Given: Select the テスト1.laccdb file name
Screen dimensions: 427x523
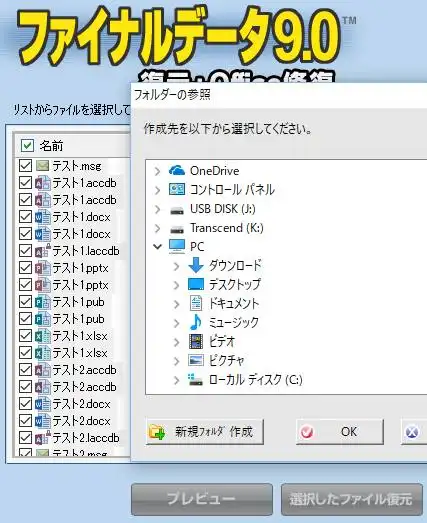Looking at the screenshot, I should click(86, 251).
